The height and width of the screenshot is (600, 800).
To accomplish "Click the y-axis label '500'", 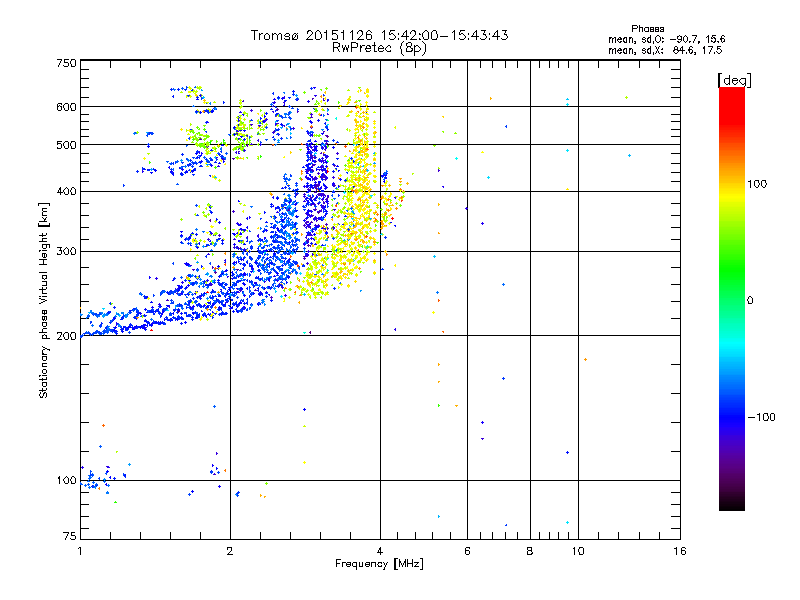I will pyautogui.click(x=66, y=145).
